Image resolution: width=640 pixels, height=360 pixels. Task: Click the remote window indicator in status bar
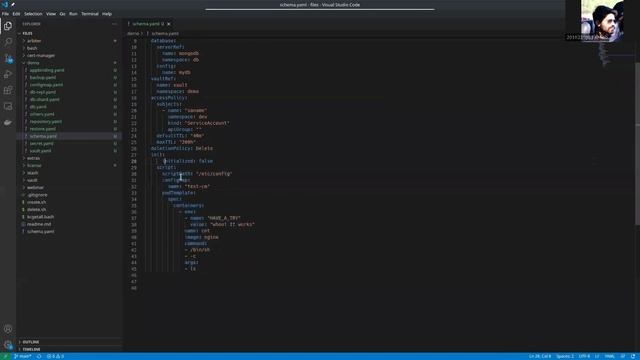click(5, 356)
